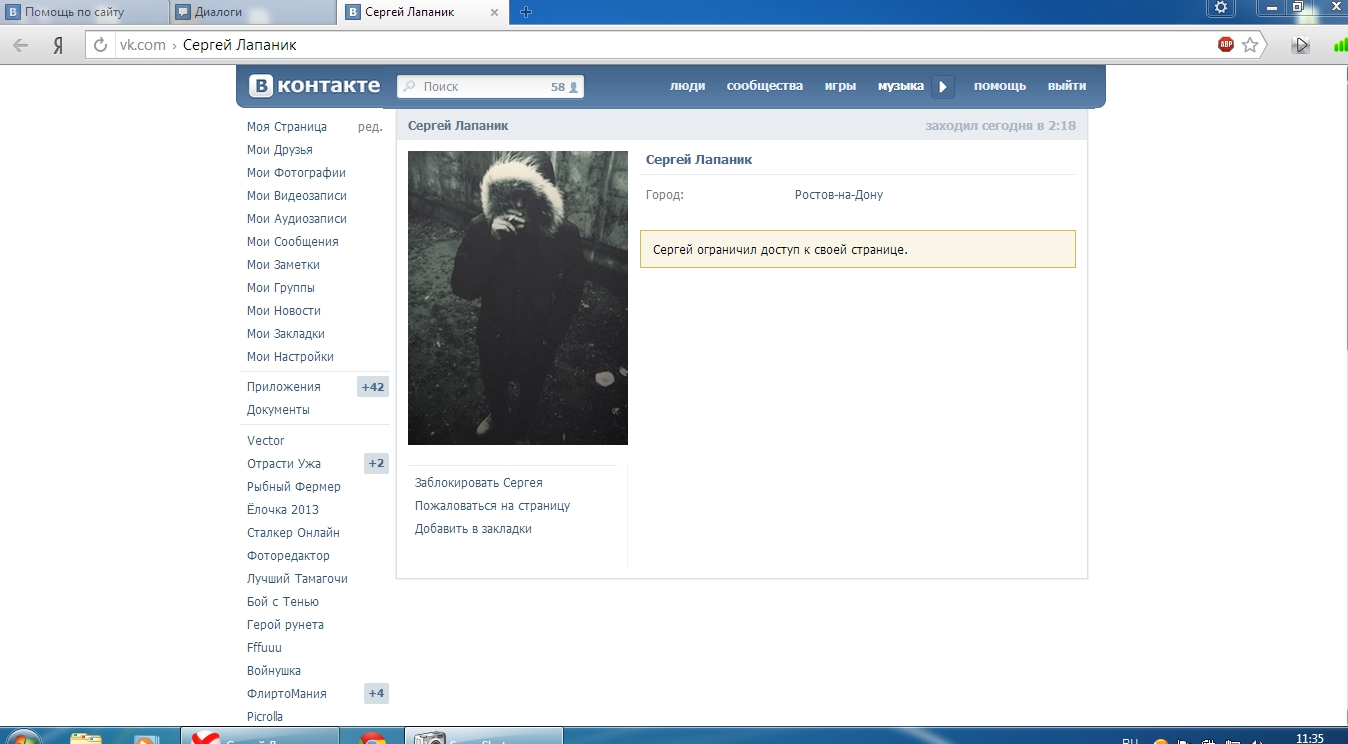This screenshot has height=744, width=1348.
Task: Open the сообщества menu item
Action: pos(764,86)
